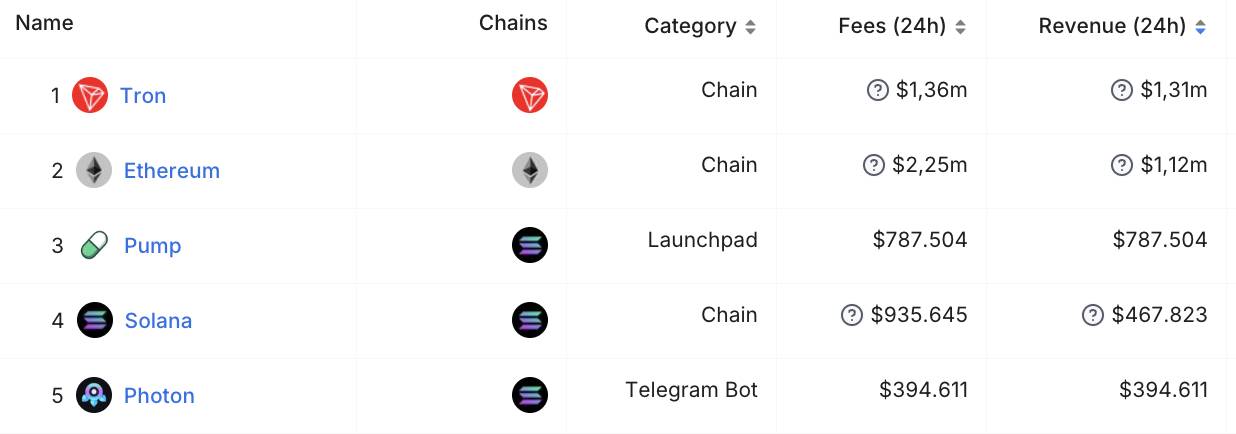Viewport: 1236px width, 434px height.
Task: Click the Tron chain icon in Chains column
Action: 530,96
